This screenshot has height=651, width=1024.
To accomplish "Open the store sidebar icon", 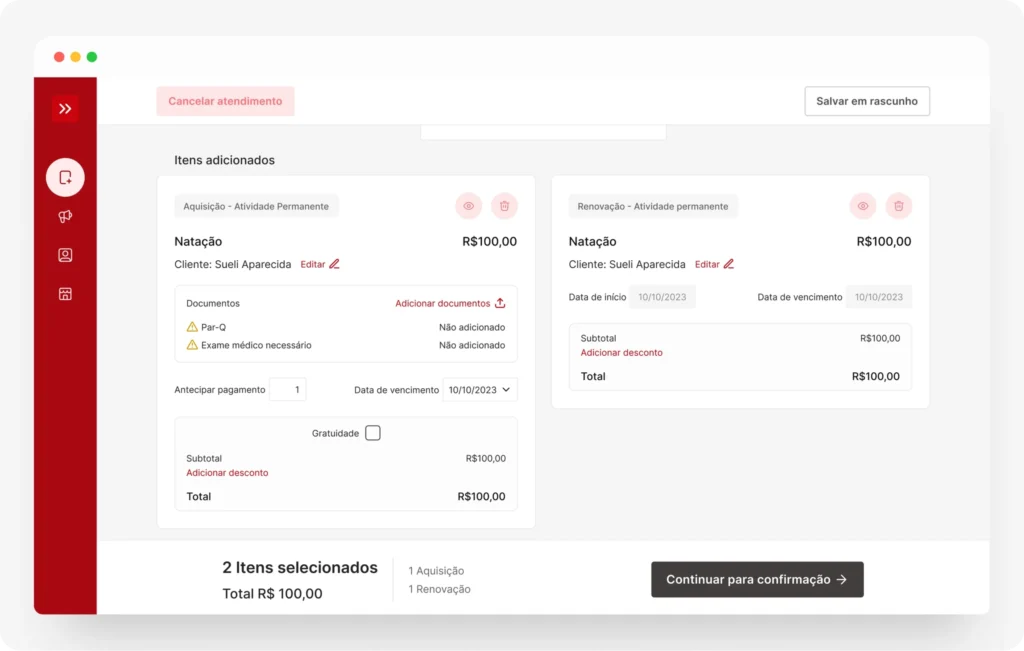I will point(65,294).
